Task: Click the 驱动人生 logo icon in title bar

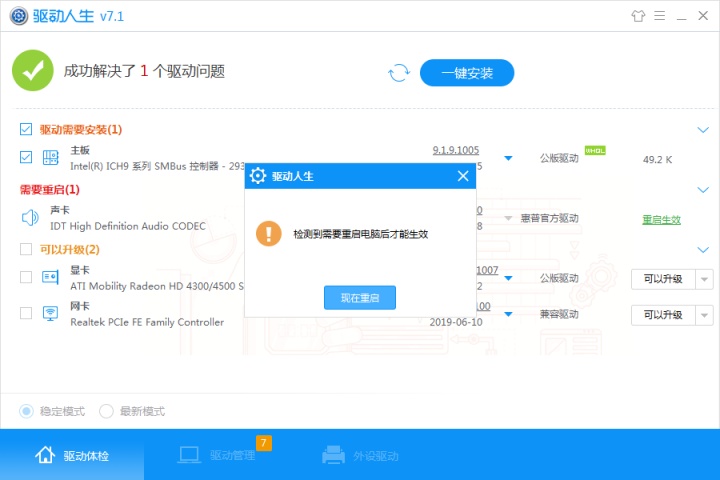Action: click(19, 16)
